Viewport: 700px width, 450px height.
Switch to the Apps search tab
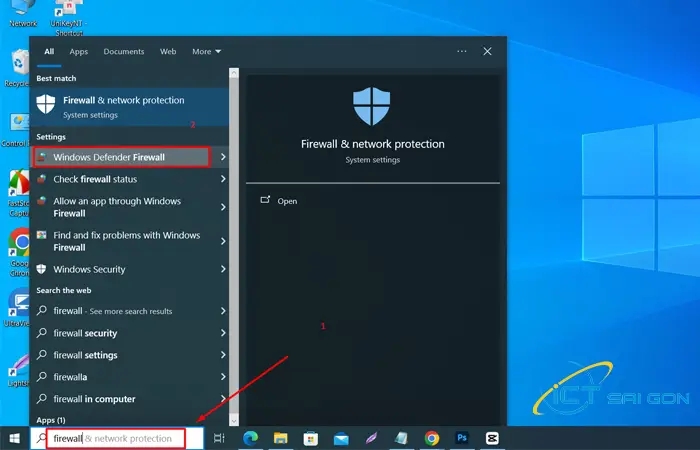coord(79,51)
